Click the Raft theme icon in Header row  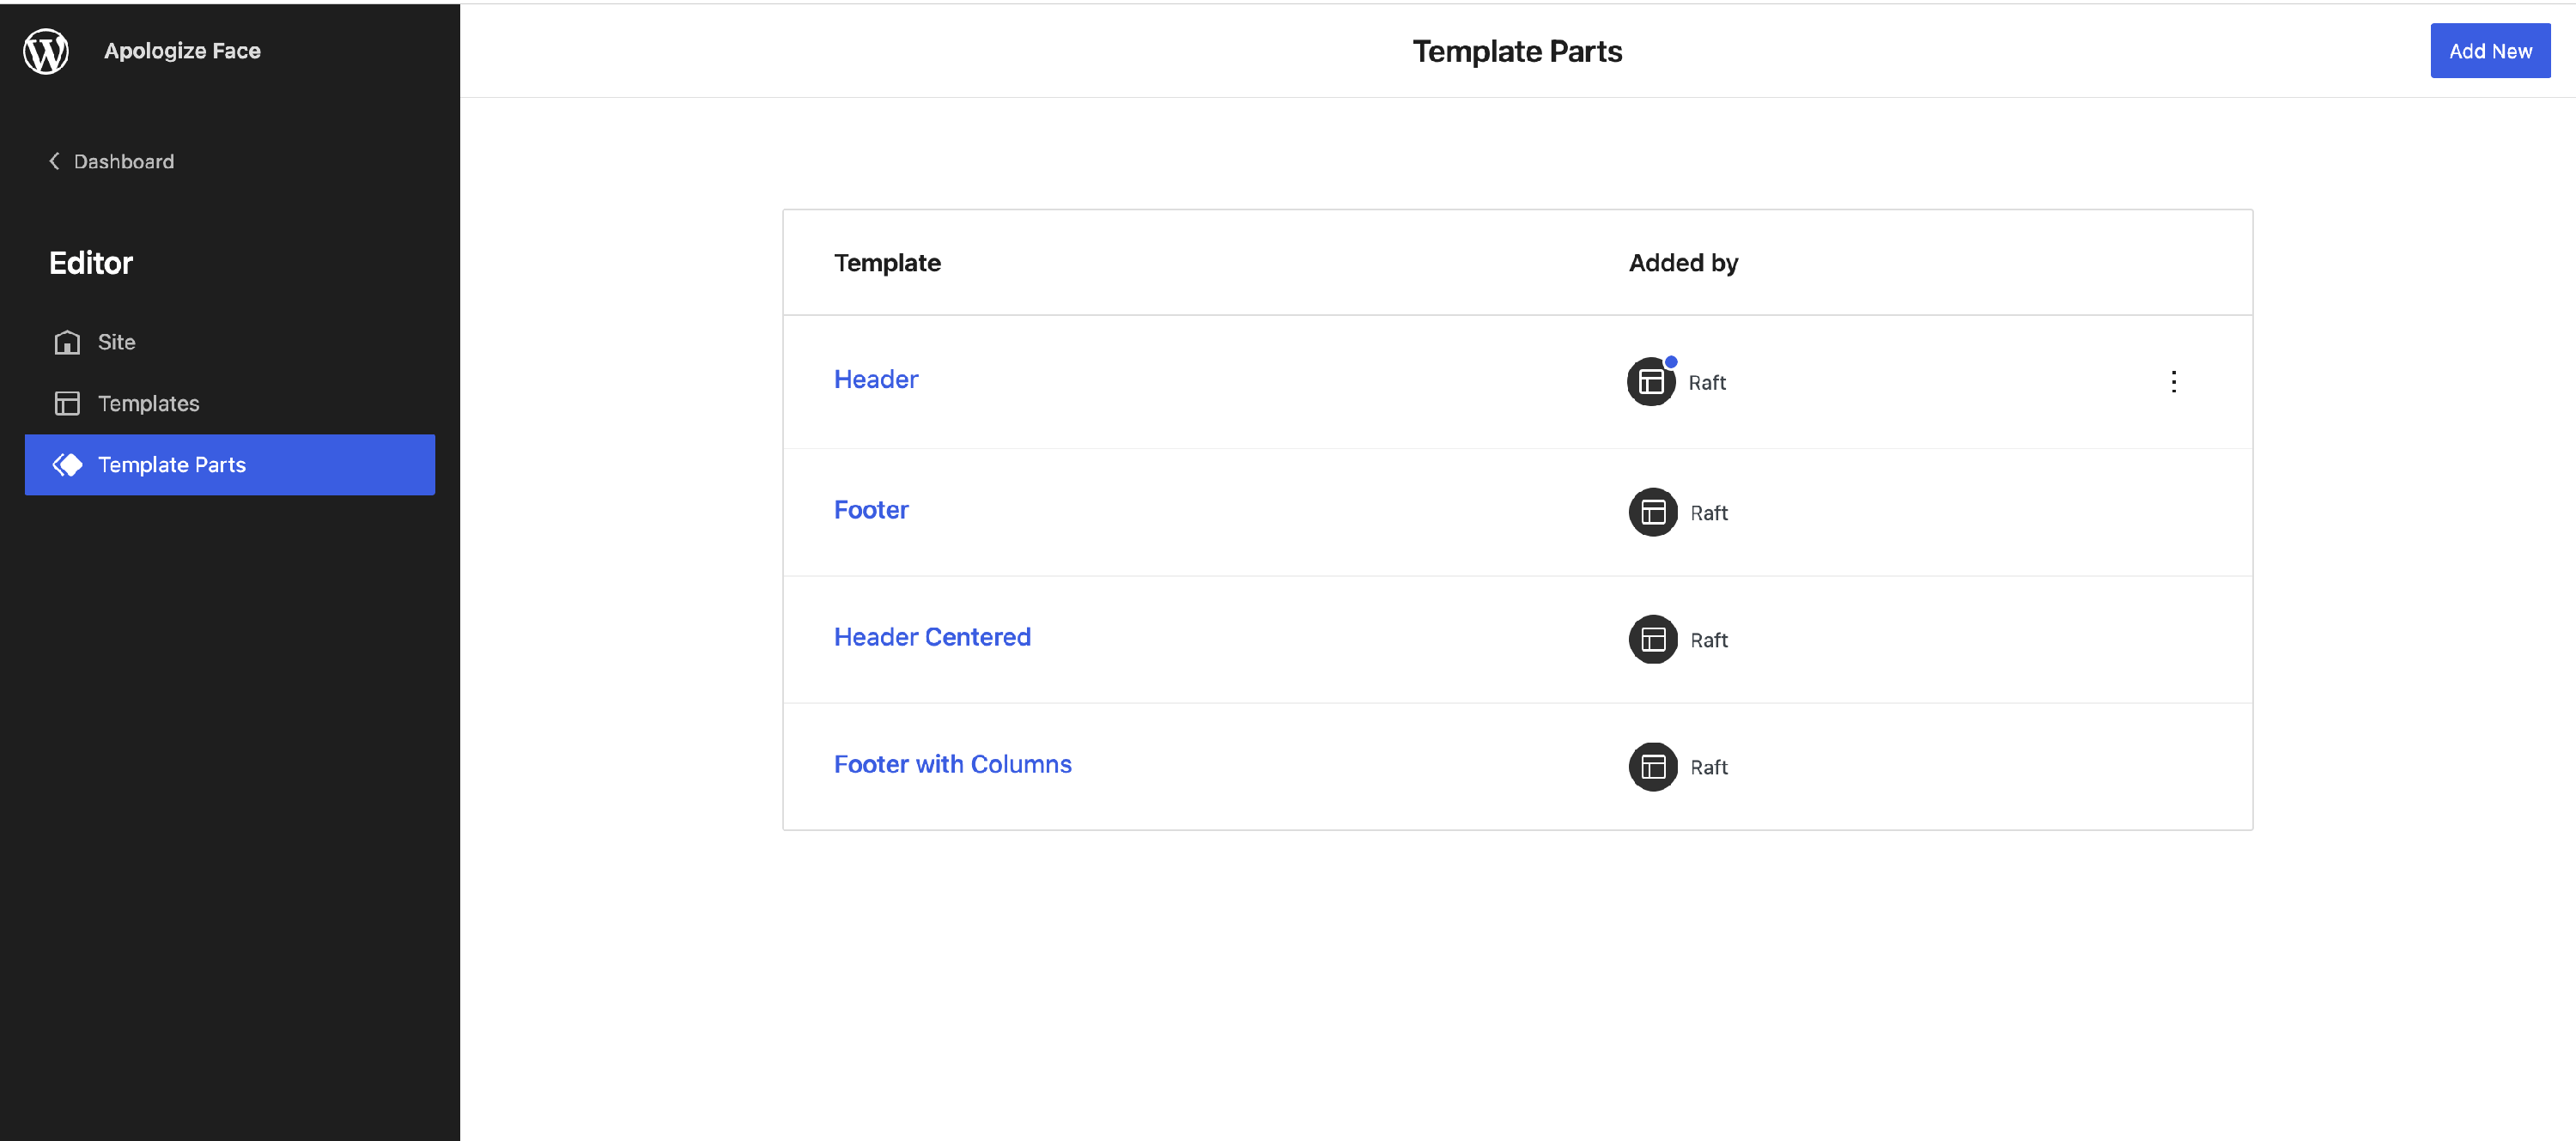coord(1651,382)
